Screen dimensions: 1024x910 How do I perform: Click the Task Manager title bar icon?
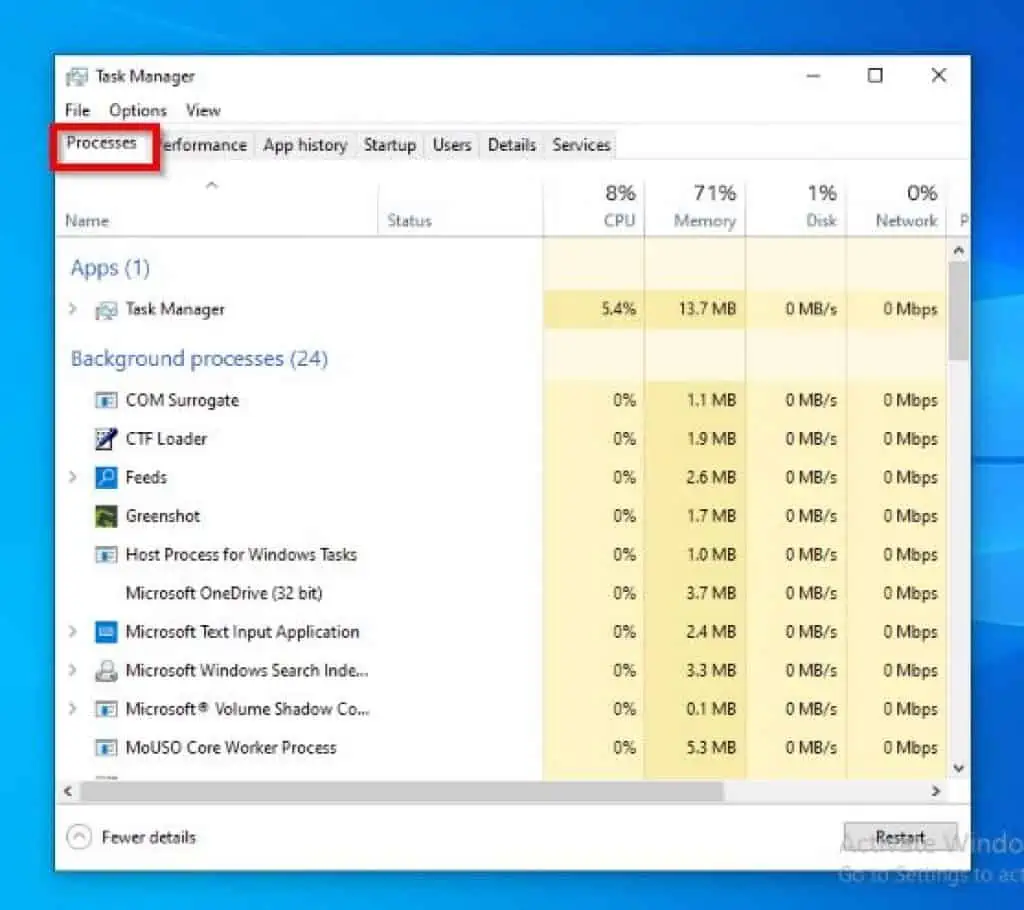(76, 77)
